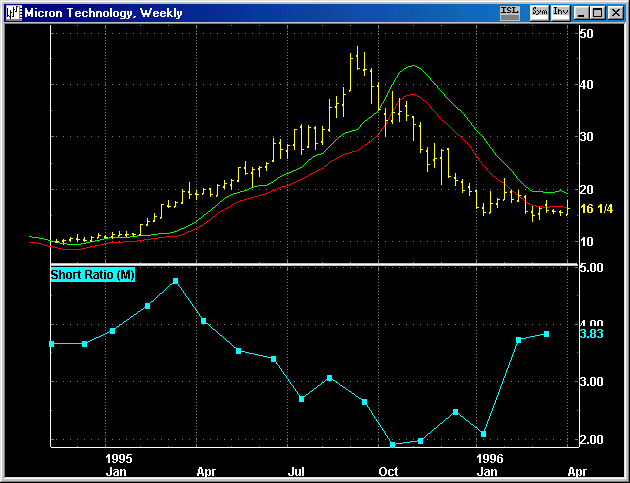Click the 10 price axis label

click(x=587, y=242)
